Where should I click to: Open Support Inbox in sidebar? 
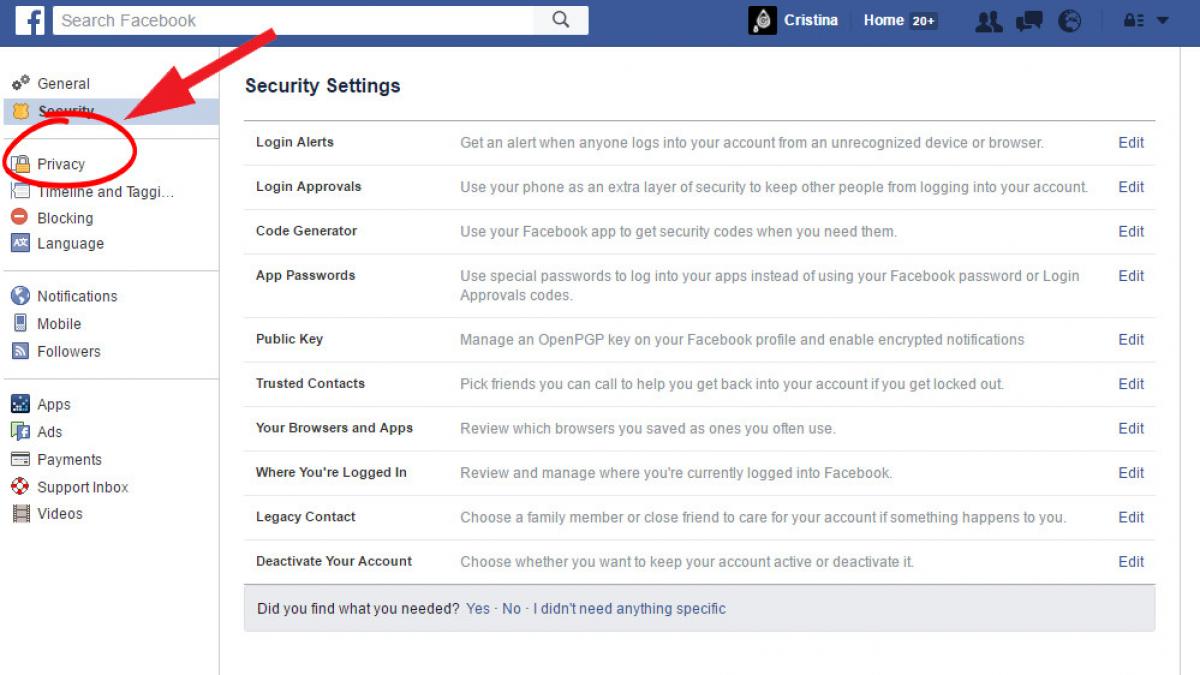[83, 487]
